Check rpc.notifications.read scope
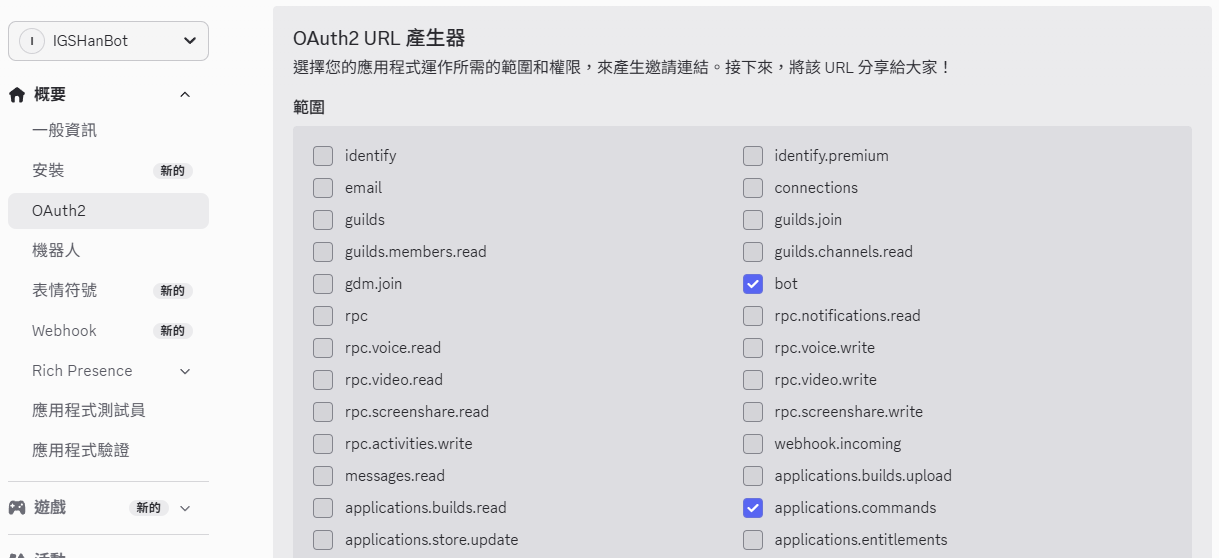 point(753,316)
